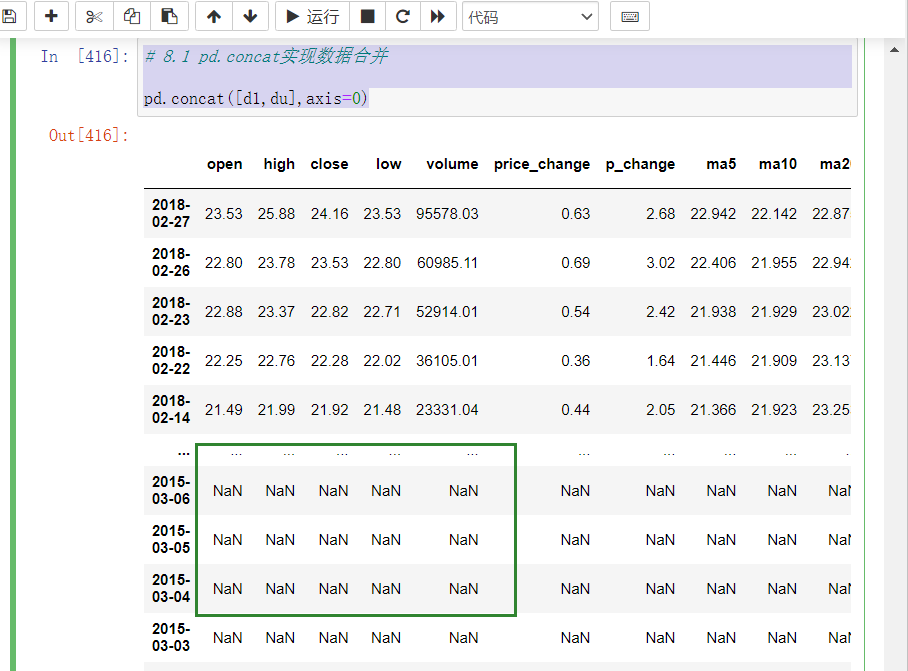
Task: Select close value 24.16
Action: pyautogui.click(x=329, y=214)
